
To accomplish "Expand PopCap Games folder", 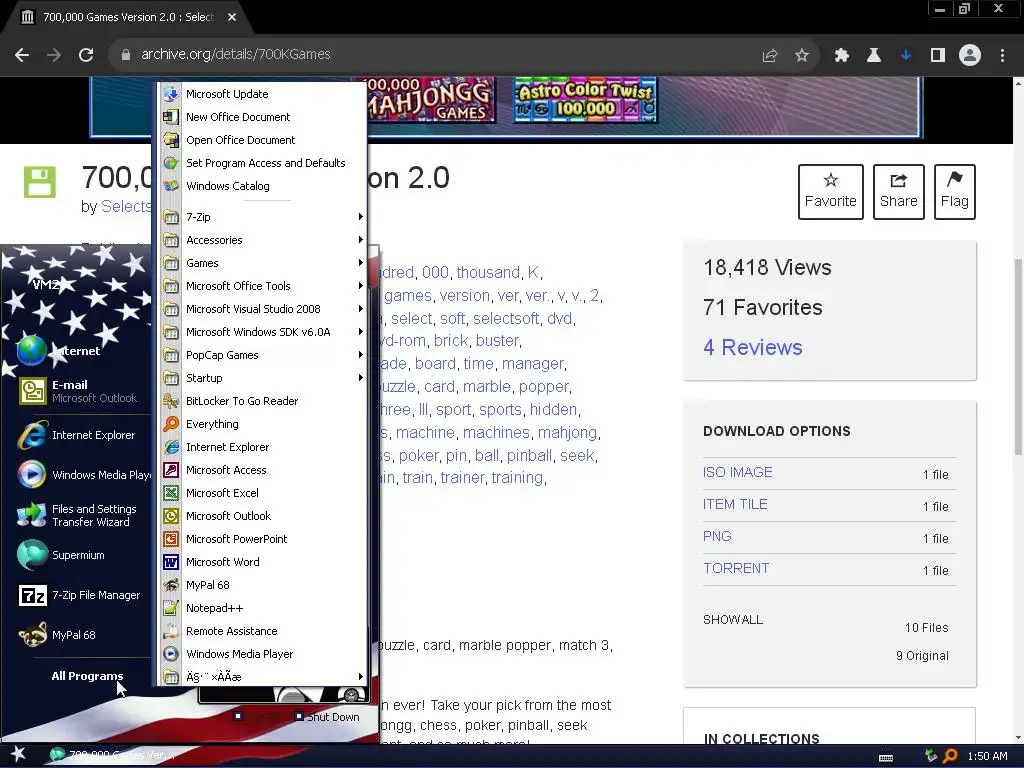I will click(263, 355).
